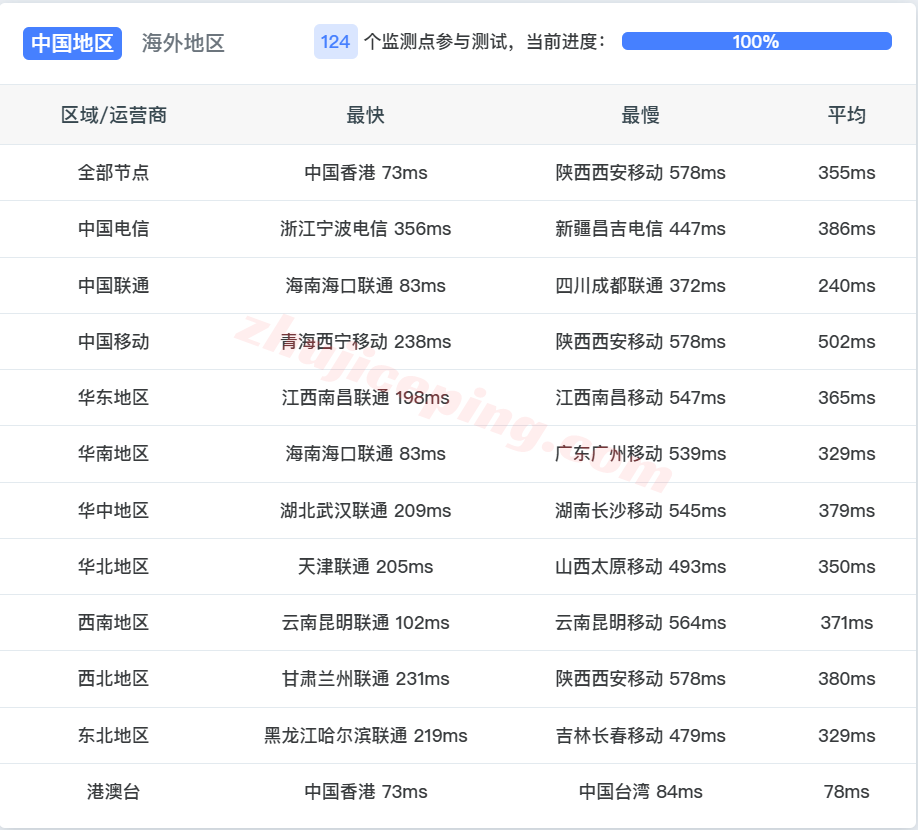Click the 365ms average value
This screenshot has height=830, width=918.
click(847, 398)
